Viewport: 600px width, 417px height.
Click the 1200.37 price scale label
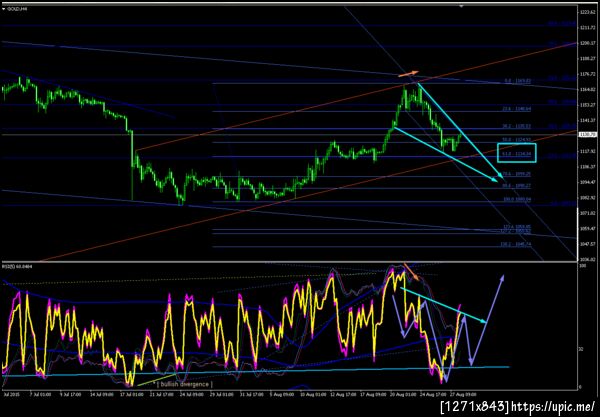587,43
